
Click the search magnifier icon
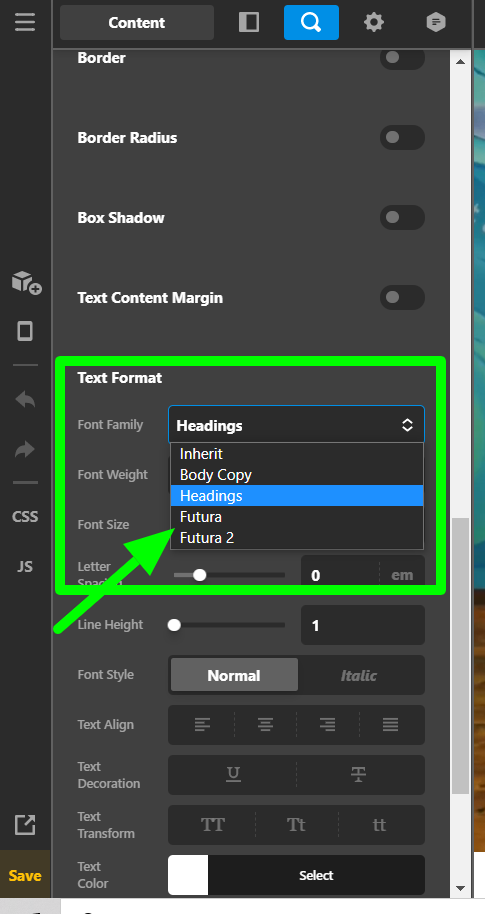click(x=311, y=23)
